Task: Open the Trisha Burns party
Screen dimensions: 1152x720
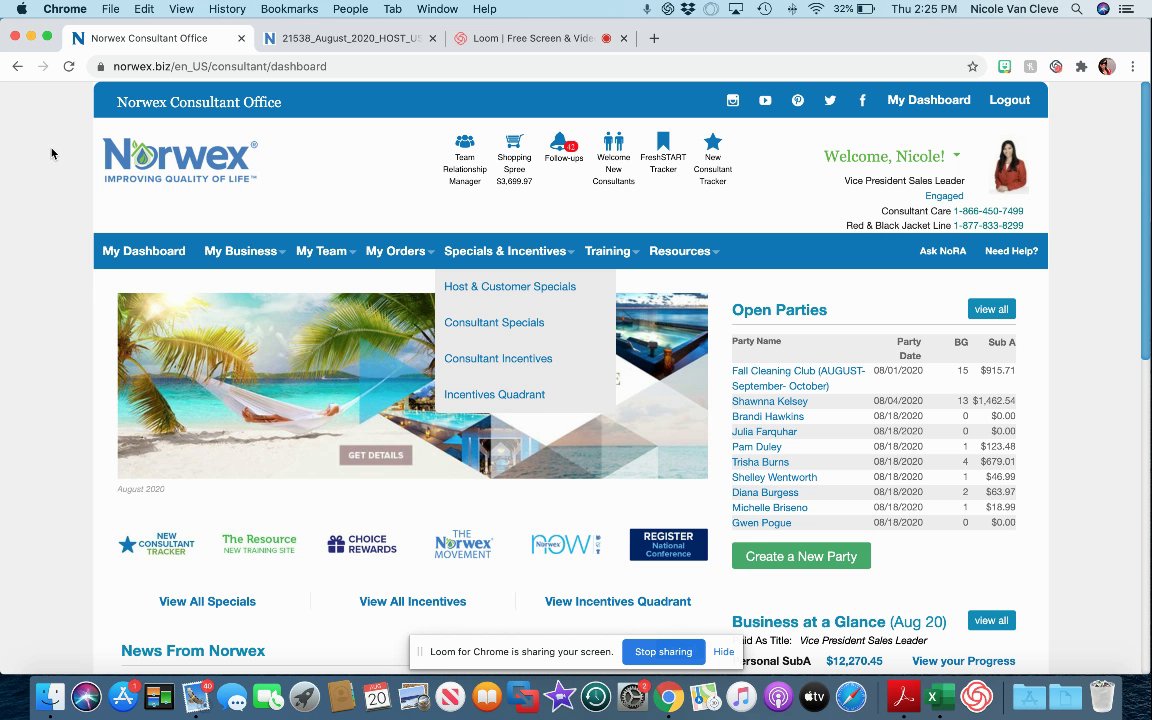Action: click(x=760, y=462)
